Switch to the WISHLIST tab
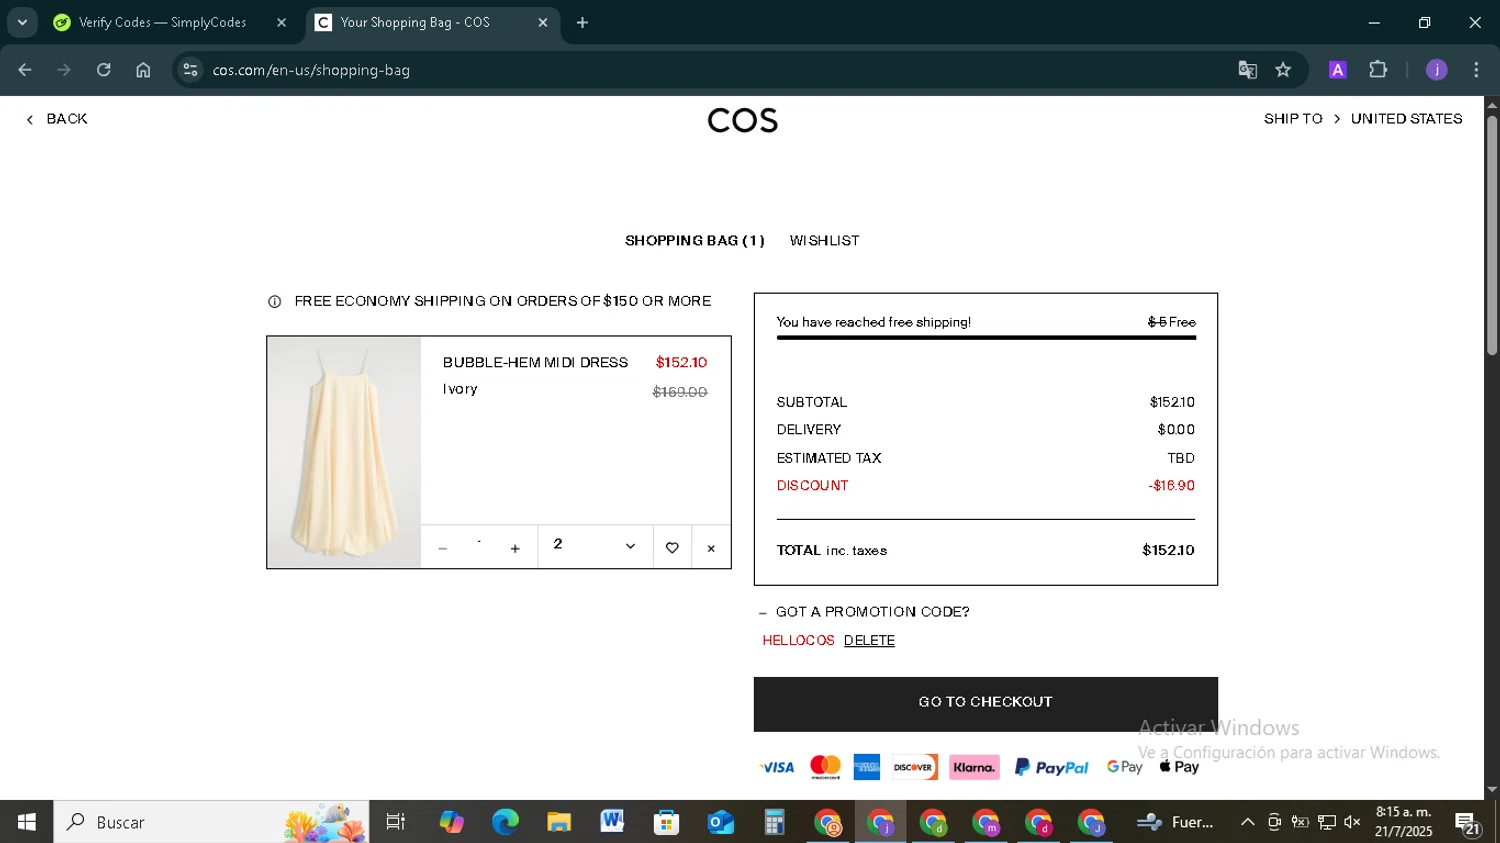 tap(824, 241)
